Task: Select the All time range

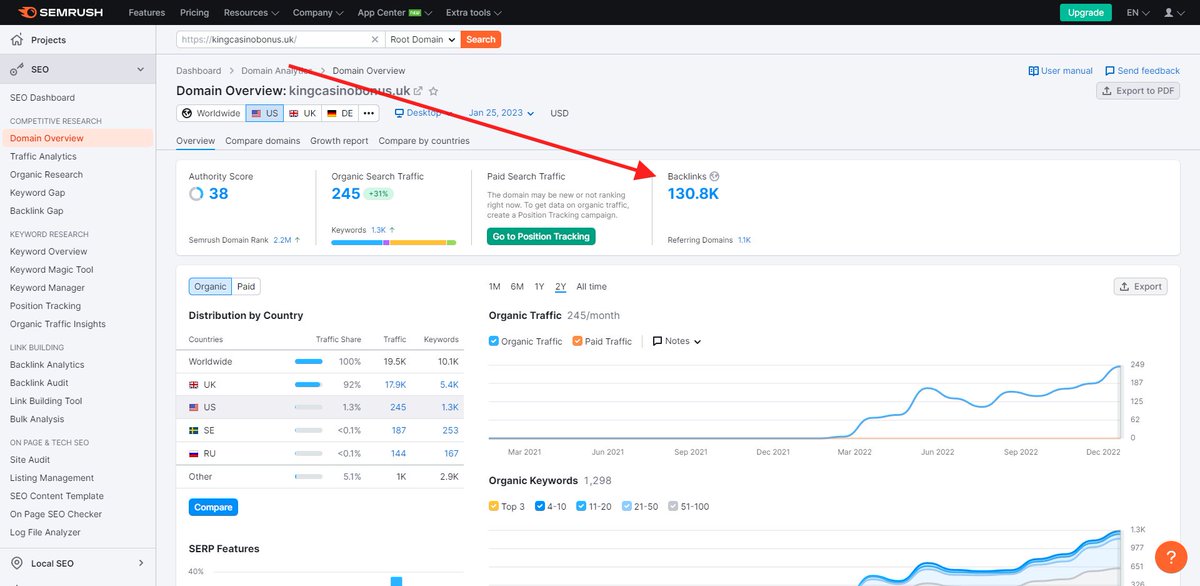Action: 591,286
